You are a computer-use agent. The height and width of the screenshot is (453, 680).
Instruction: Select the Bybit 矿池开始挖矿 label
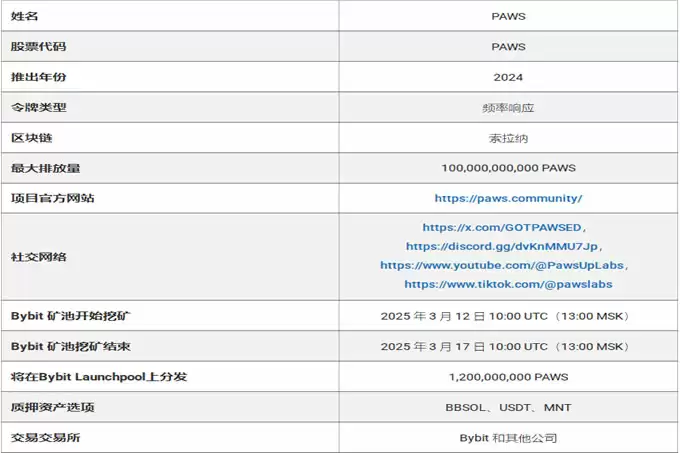click(71, 316)
